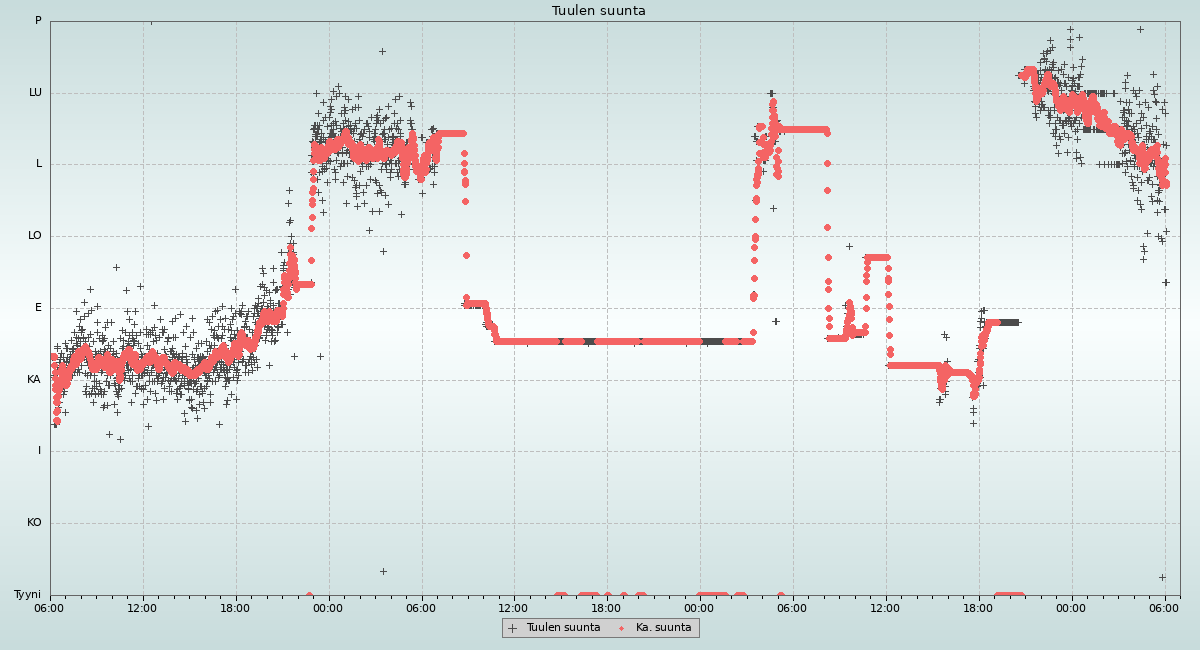Click the plus marker icon in the legend
This screenshot has height=650, width=1200.
[x=513, y=628]
